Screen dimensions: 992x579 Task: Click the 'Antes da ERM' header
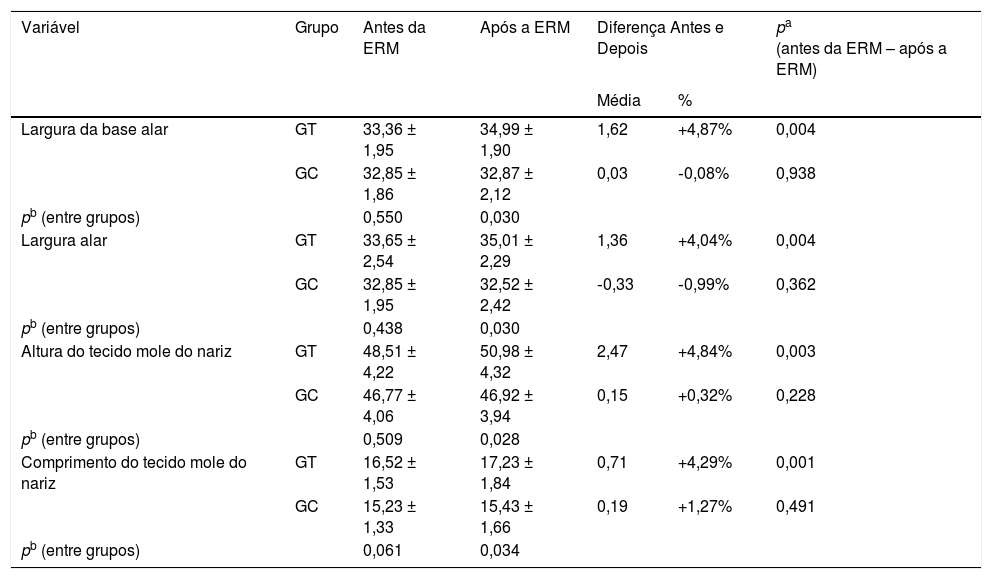point(394,37)
